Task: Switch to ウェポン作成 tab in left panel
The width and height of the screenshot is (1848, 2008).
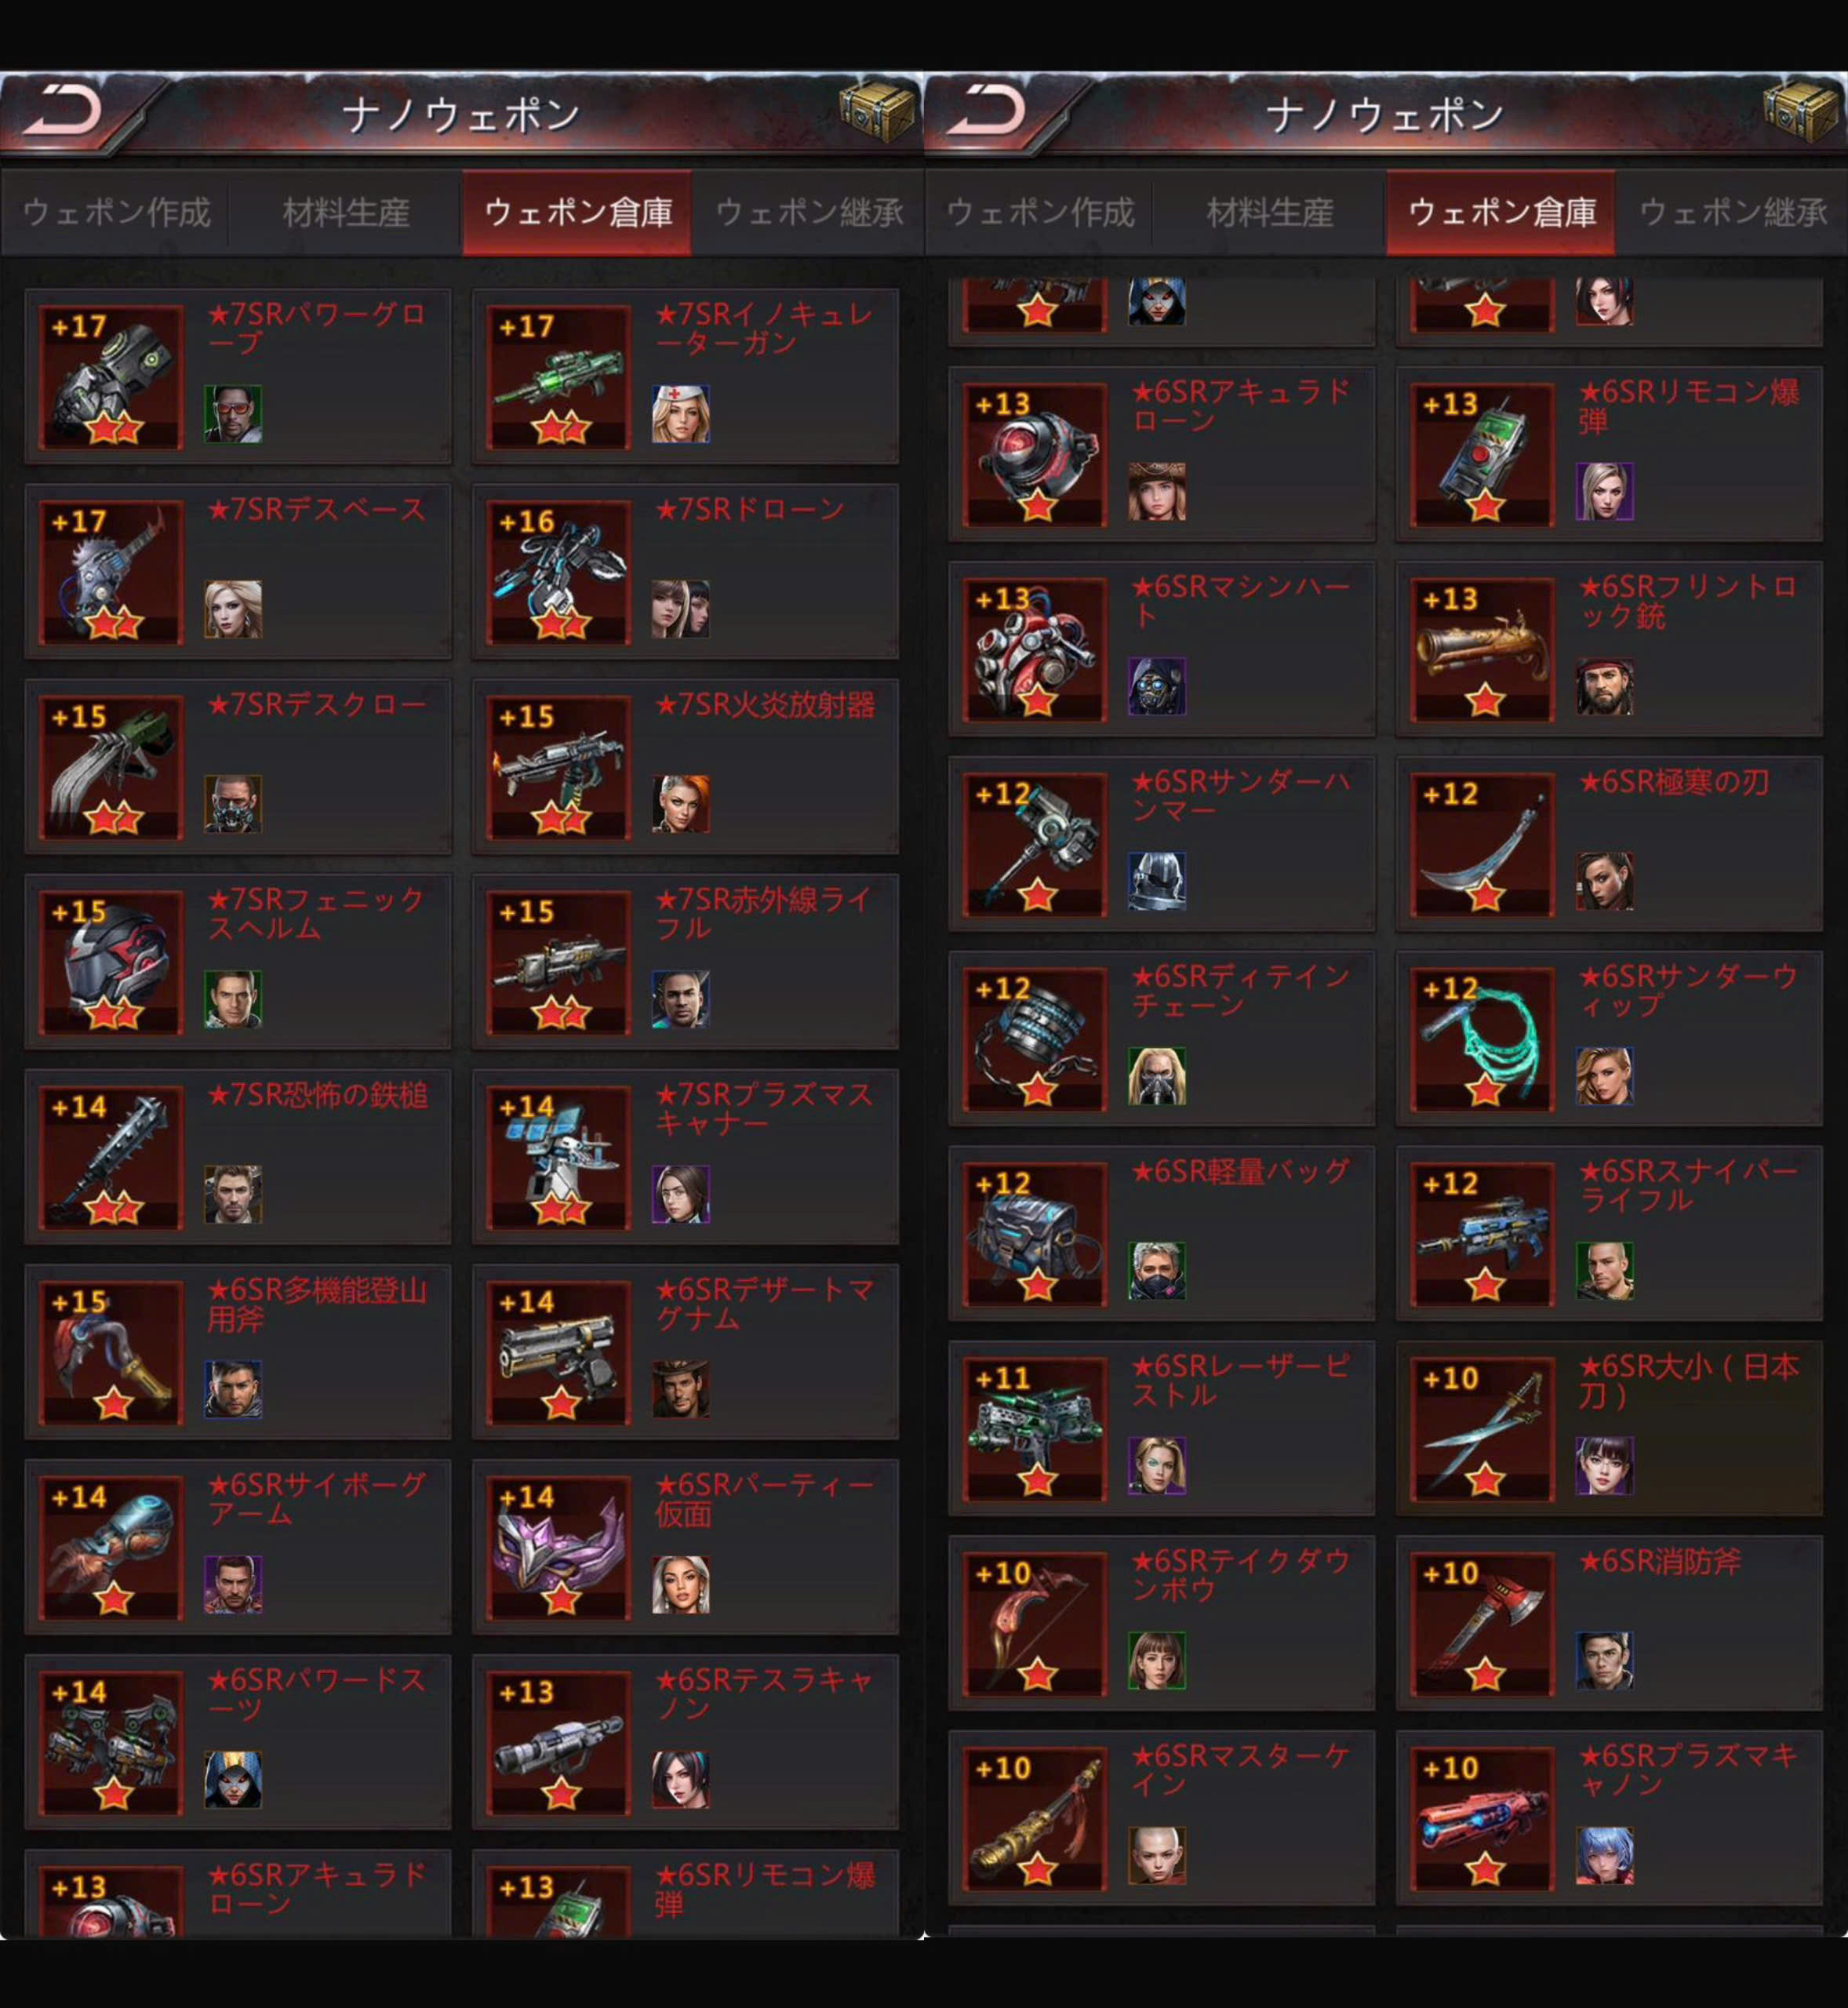Action: pos(116,212)
